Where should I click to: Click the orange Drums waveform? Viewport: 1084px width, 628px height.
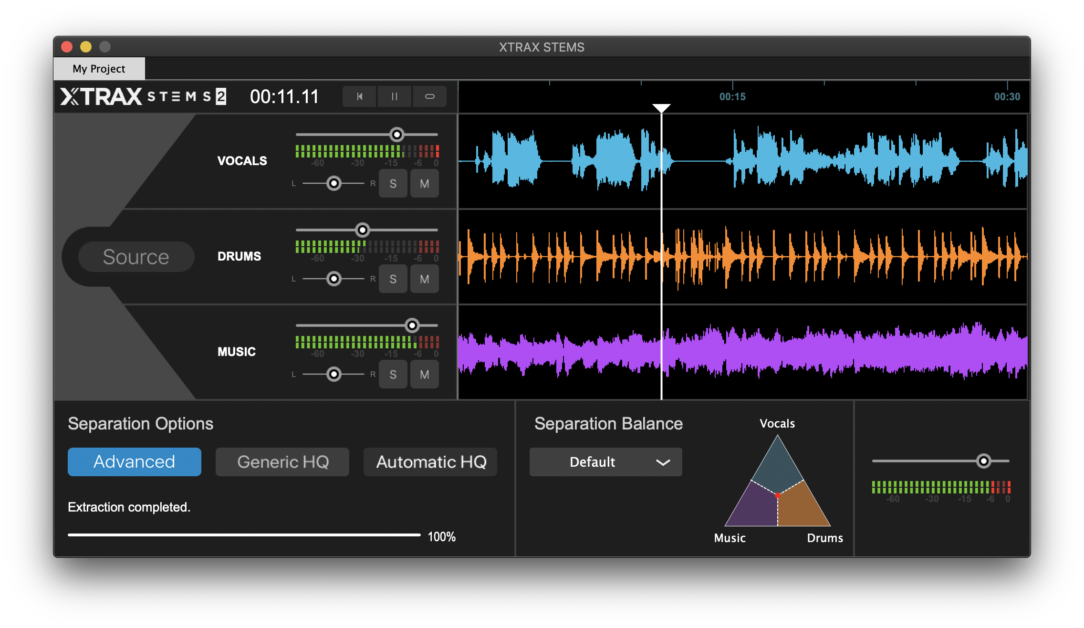click(743, 257)
